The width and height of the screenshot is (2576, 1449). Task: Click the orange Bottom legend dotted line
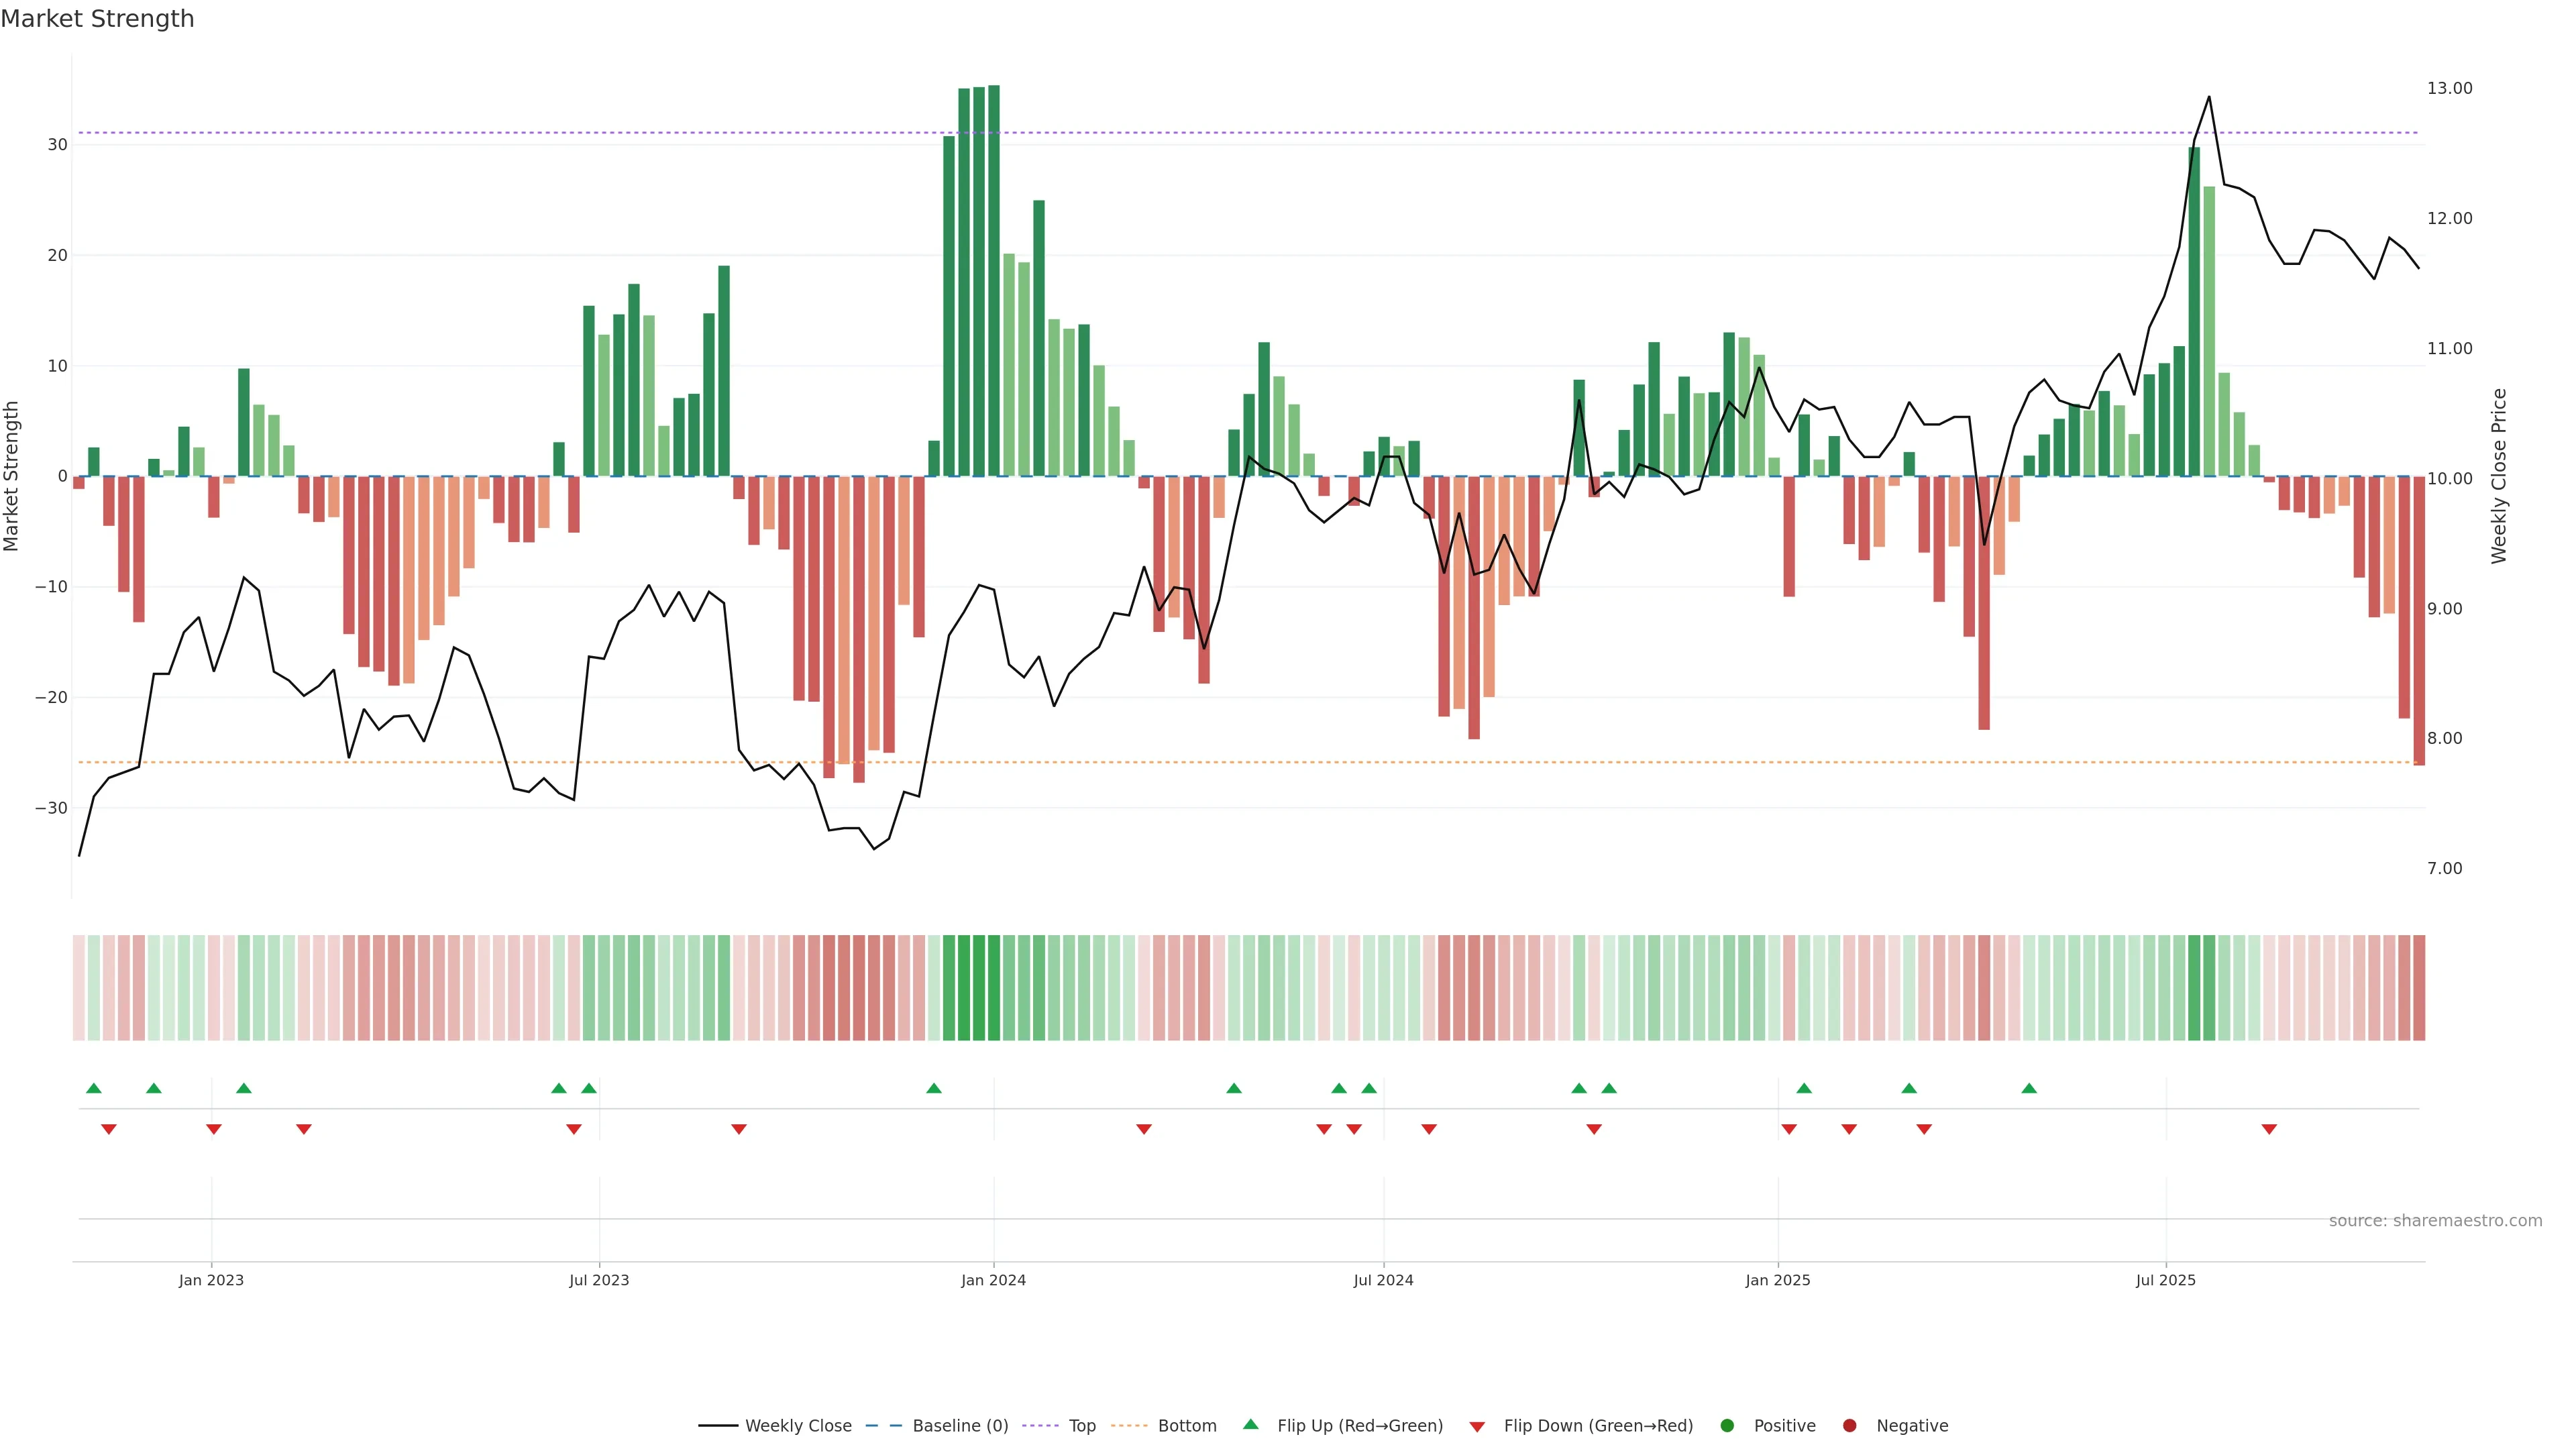click(x=1129, y=1425)
